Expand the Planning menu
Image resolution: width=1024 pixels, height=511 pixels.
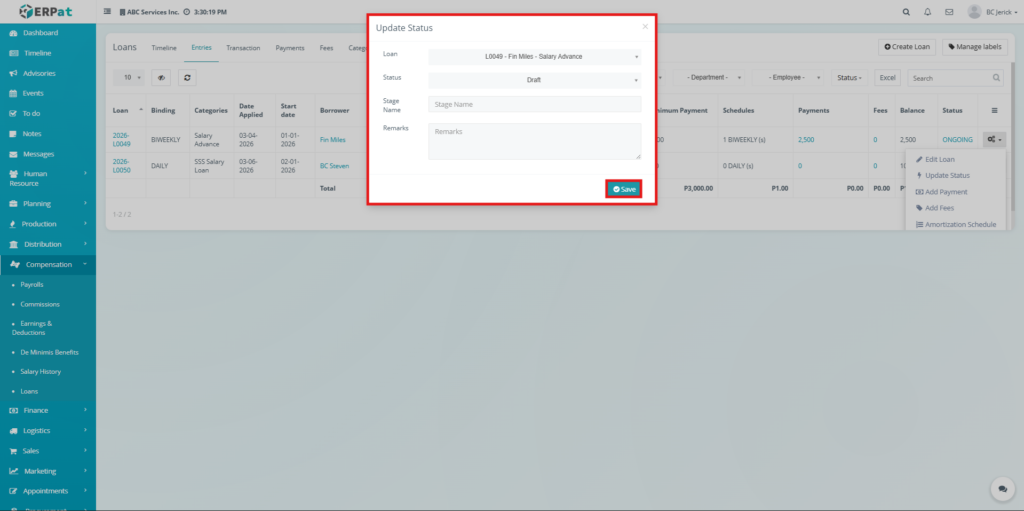48,203
